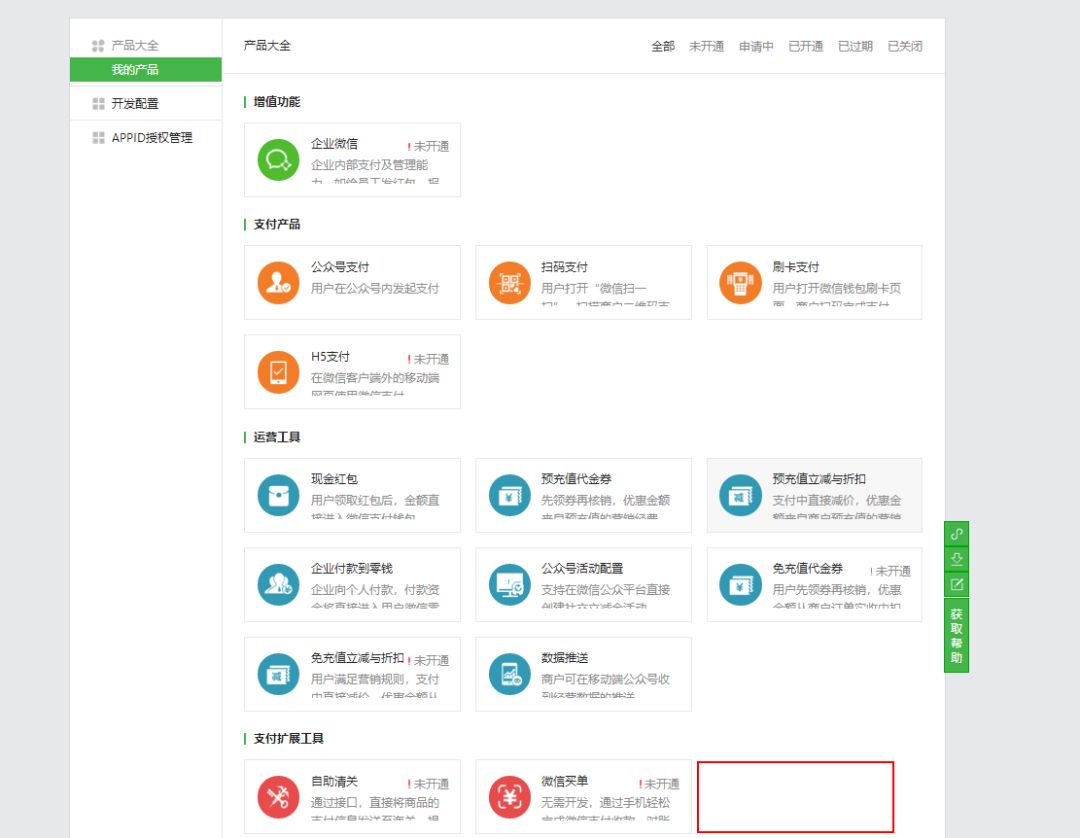1080x838 pixels.
Task: Click the 未开通 status on the 企业微信 card
Action: (428, 146)
